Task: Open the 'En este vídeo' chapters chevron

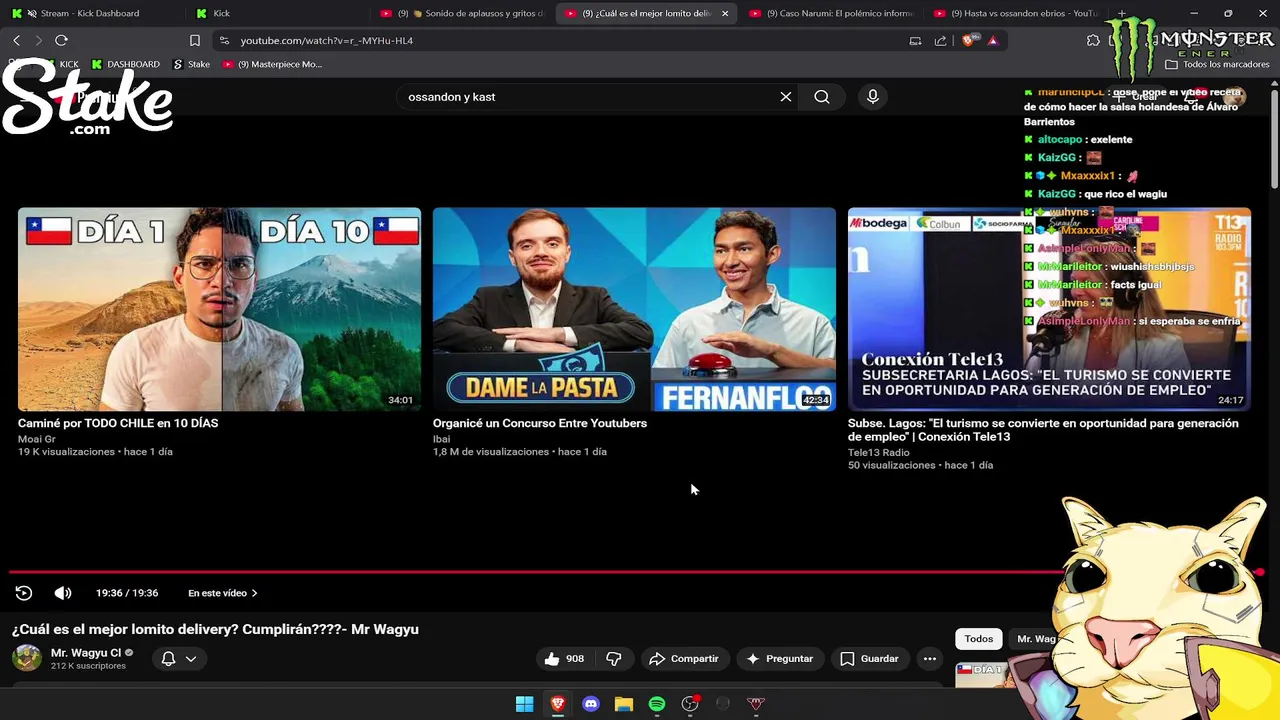Action: 254,593
